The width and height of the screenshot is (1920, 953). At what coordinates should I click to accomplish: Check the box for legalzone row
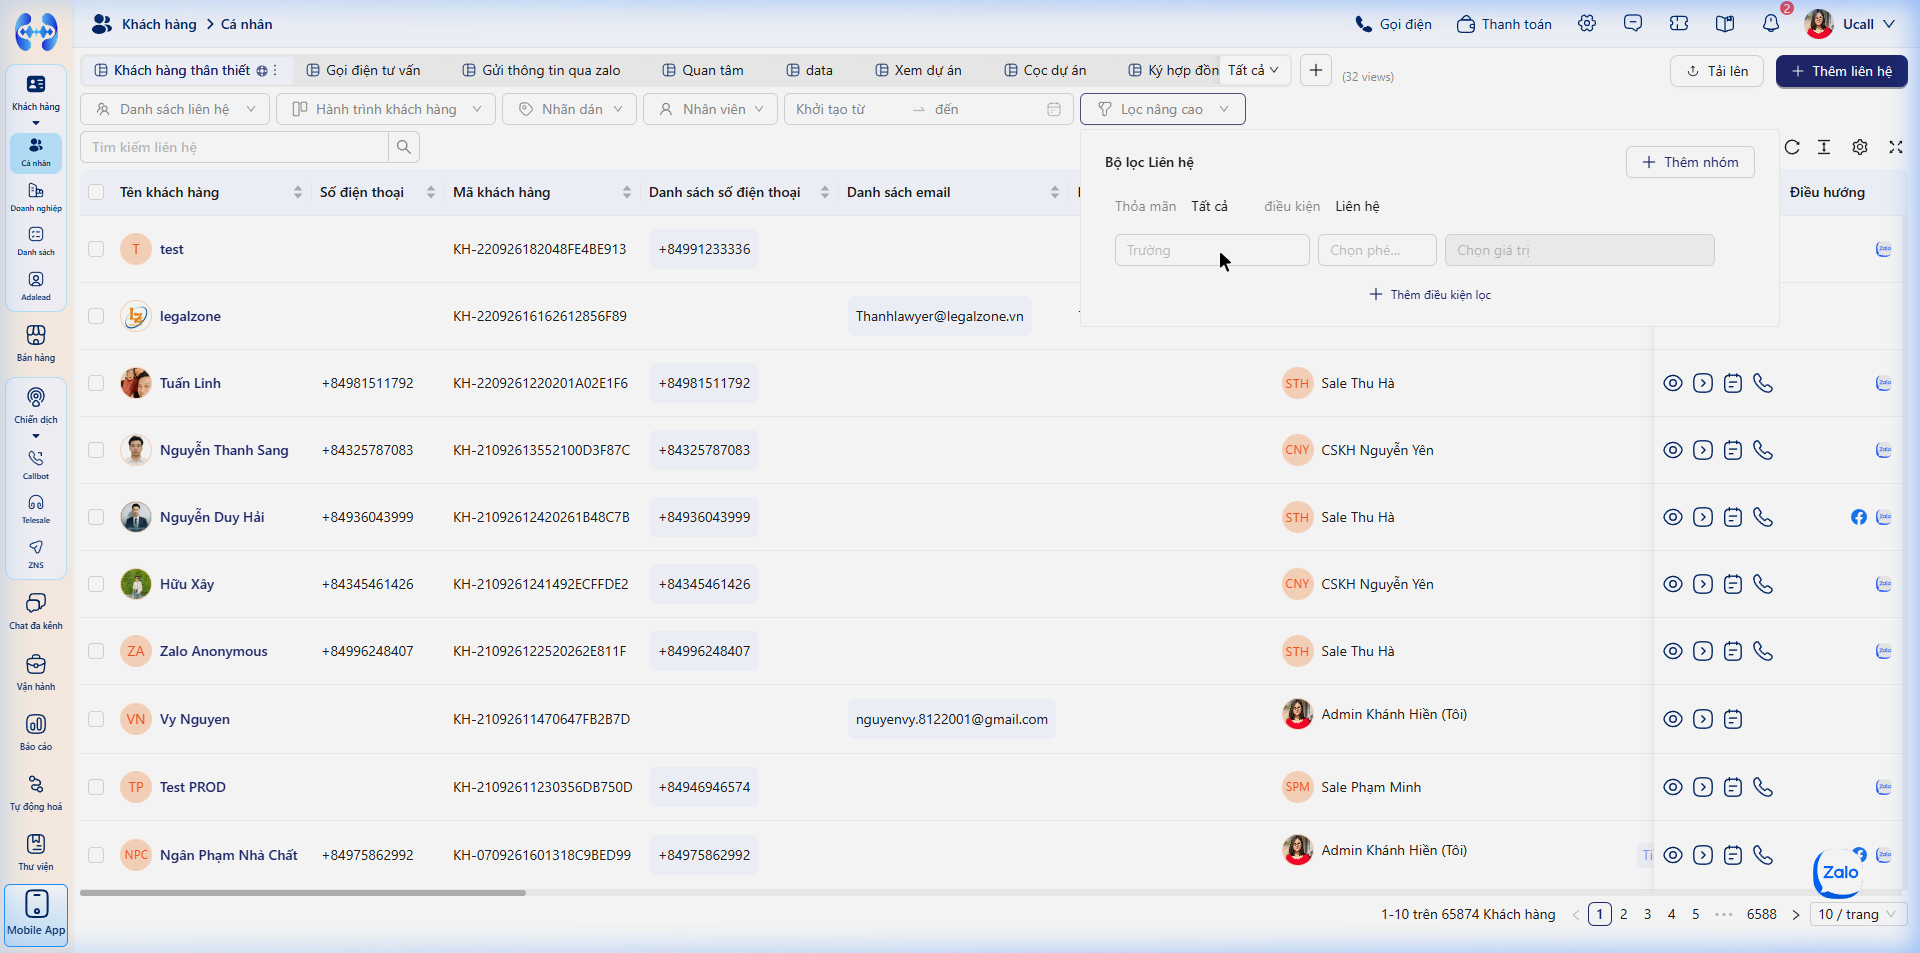pyautogui.click(x=96, y=316)
